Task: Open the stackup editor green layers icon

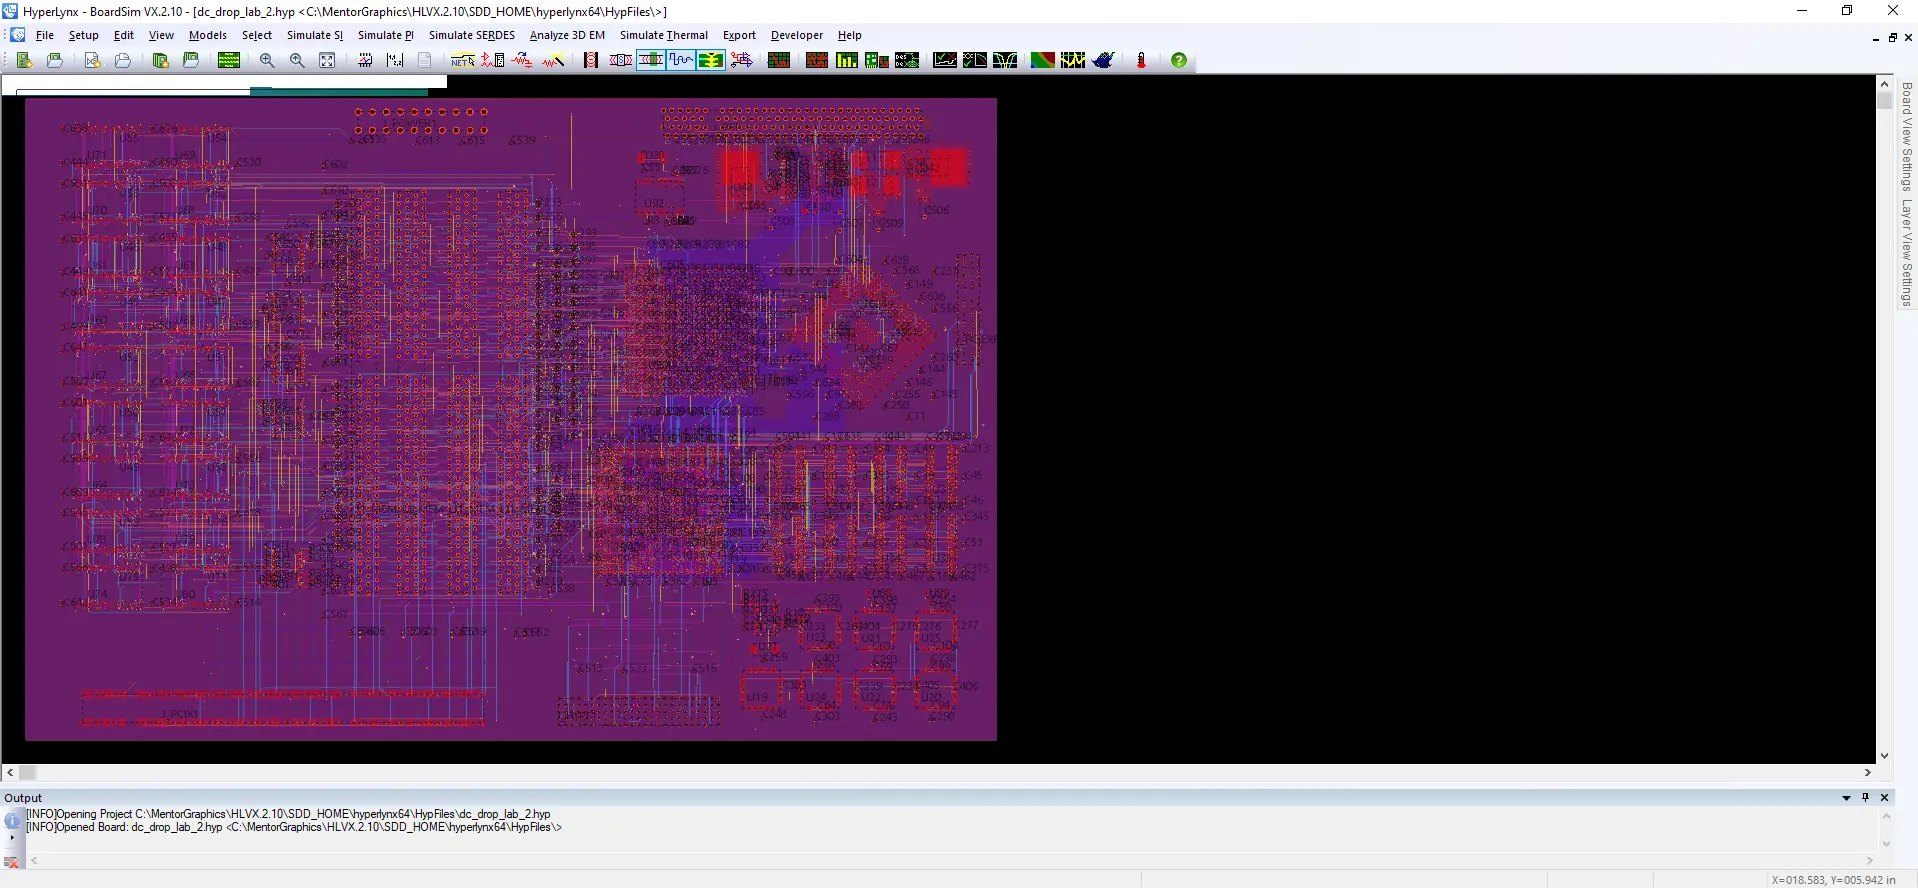Action: click(229, 60)
